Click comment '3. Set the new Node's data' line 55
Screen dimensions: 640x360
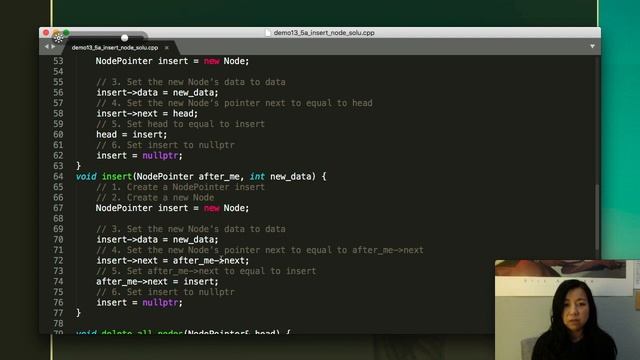[x=191, y=82]
